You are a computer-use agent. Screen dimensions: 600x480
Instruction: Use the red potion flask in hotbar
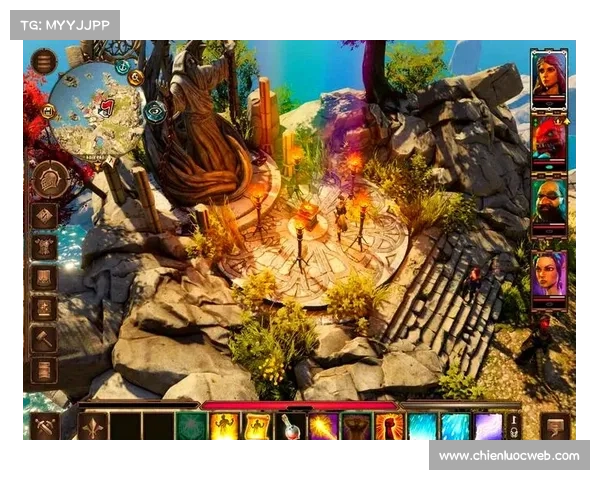coord(290,426)
